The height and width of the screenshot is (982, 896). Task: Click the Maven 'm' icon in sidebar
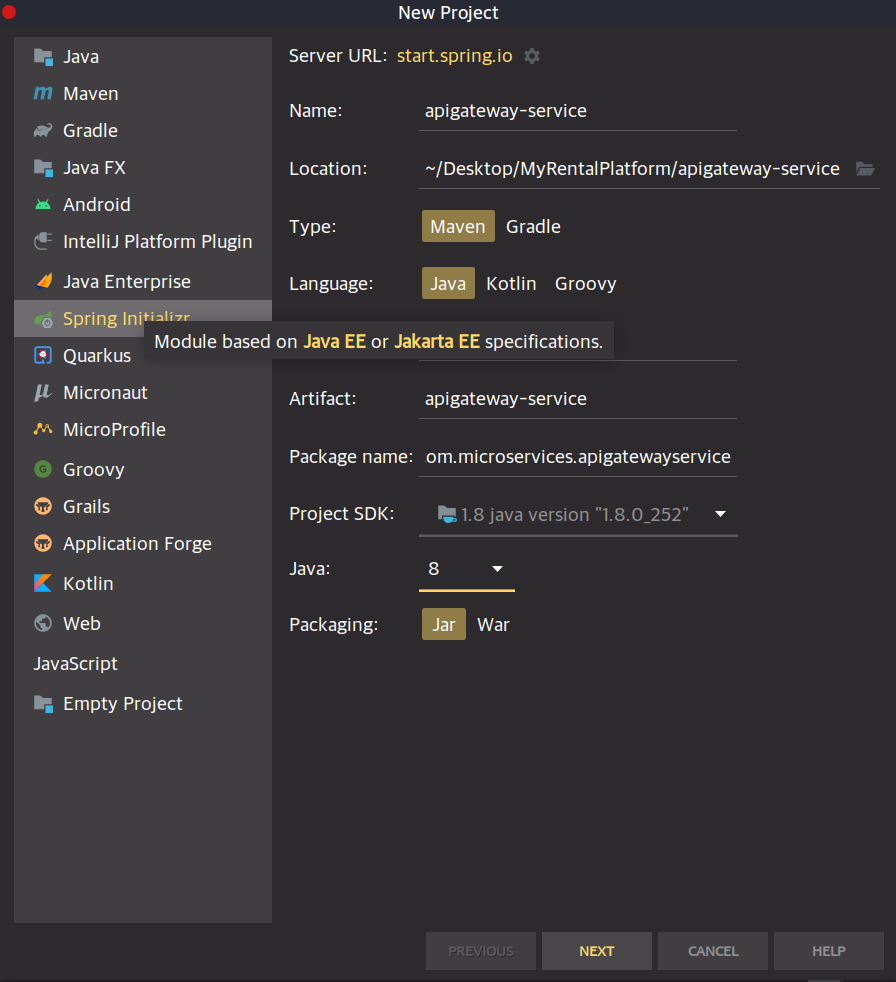coord(43,93)
